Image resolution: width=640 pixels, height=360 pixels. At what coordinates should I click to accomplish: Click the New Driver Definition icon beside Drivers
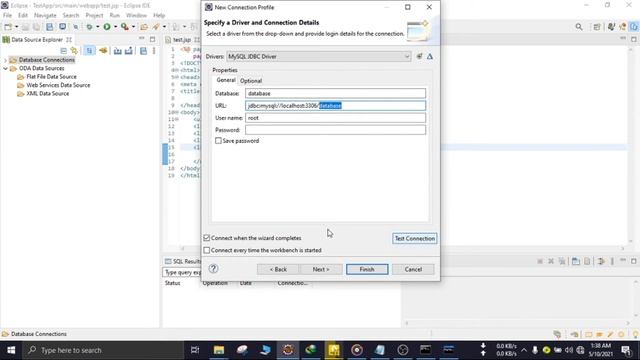(419, 56)
